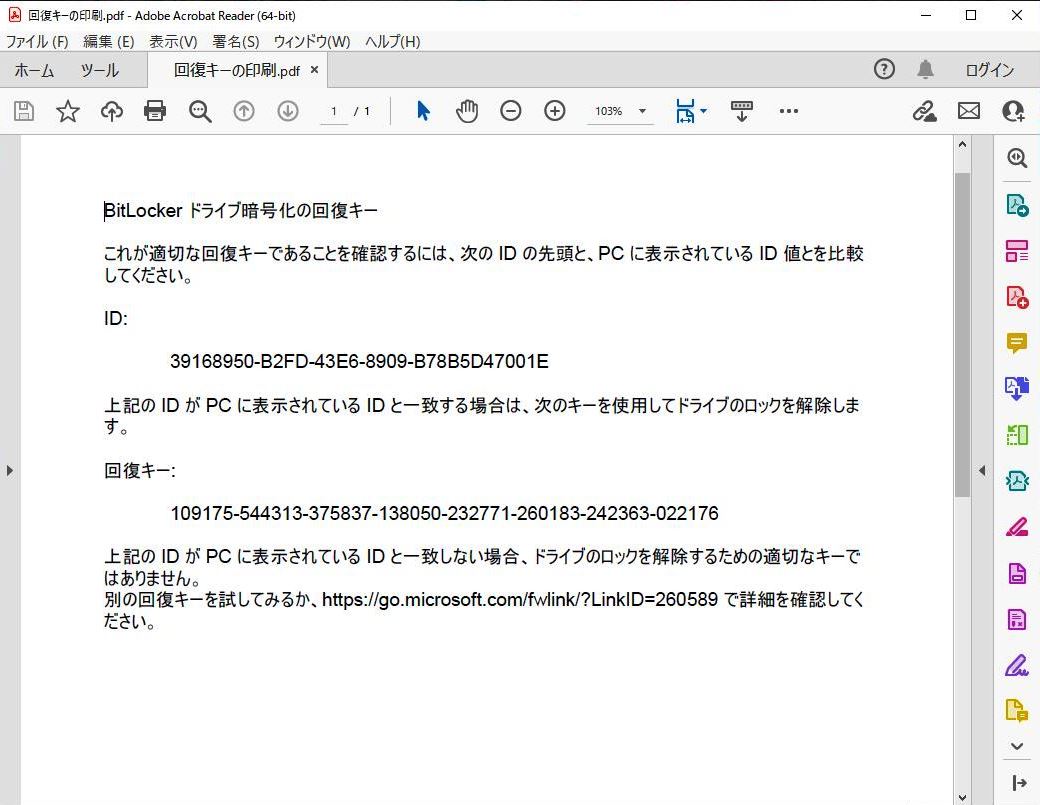Viewport: 1040px width, 805px height.
Task: Show more tools with the ellipsis
Action: click(789, 111)
